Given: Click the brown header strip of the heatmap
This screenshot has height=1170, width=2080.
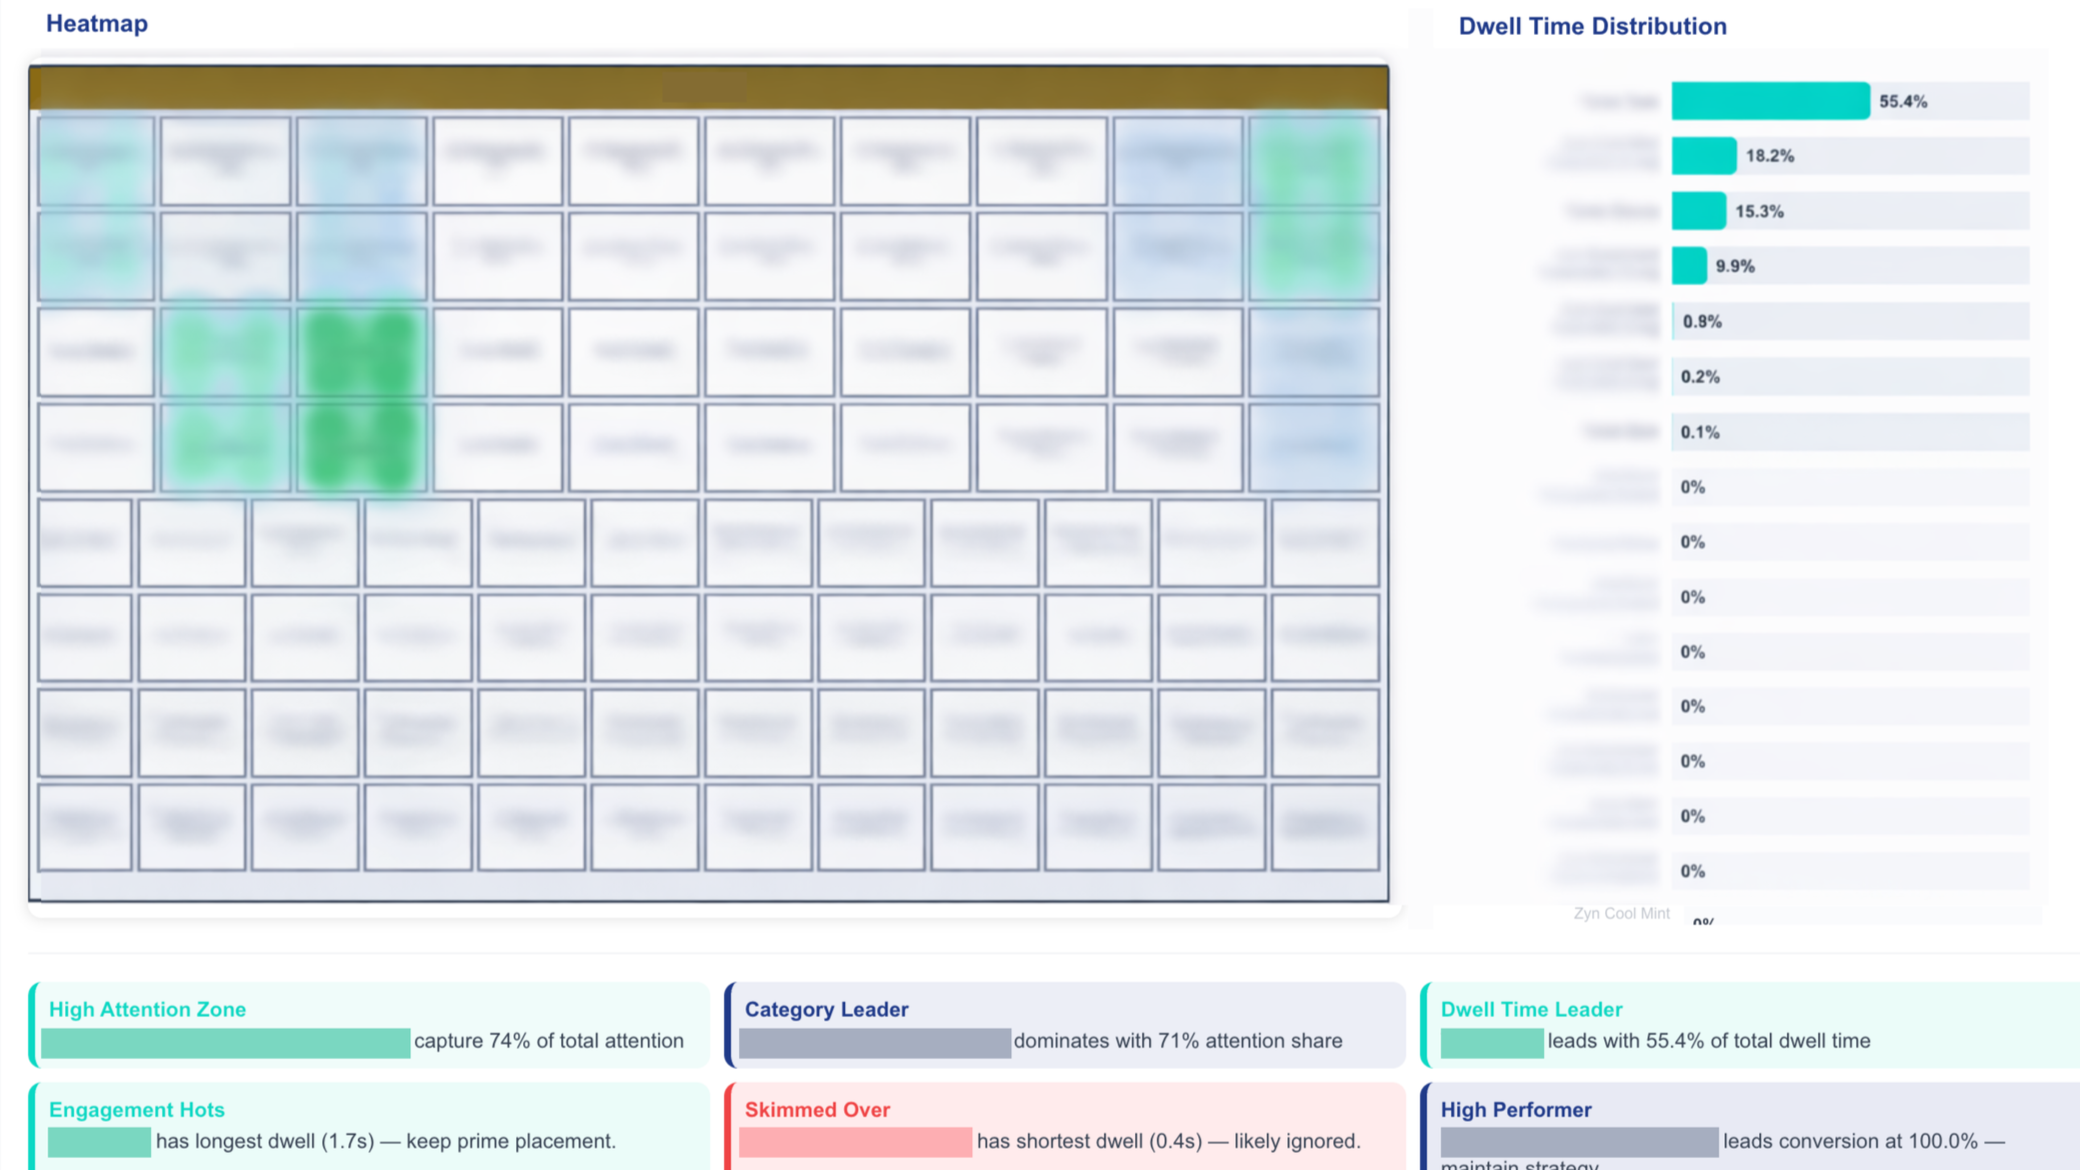Looking at the screenshot, I should point(708,88).
